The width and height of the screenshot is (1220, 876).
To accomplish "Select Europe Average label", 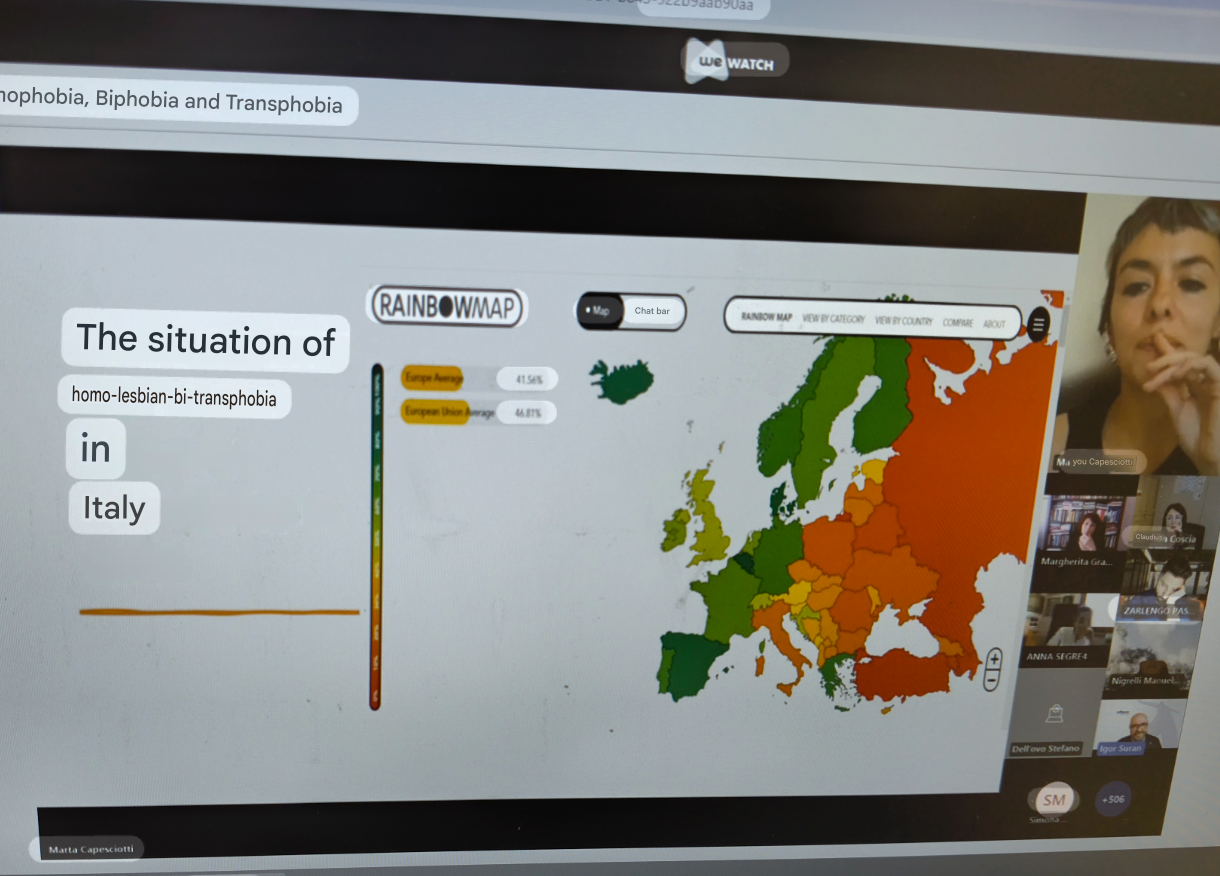I will [433, 378].
